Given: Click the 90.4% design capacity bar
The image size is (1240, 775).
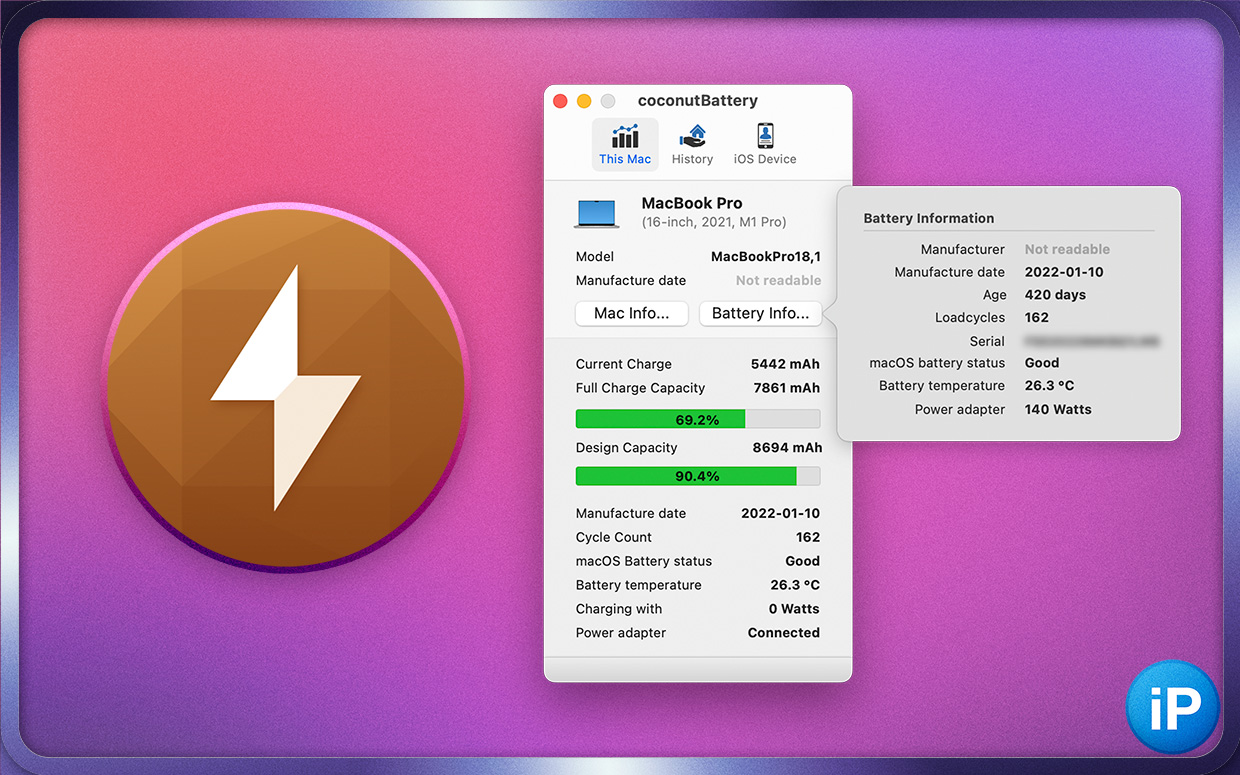Looking at the screenshot, I should click(x=697, y=476).
